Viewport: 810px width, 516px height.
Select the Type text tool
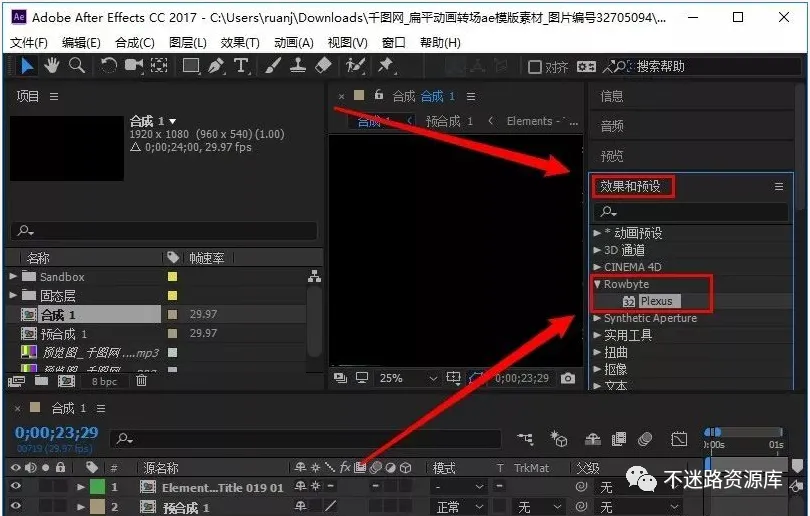click(x=241, y=66)
